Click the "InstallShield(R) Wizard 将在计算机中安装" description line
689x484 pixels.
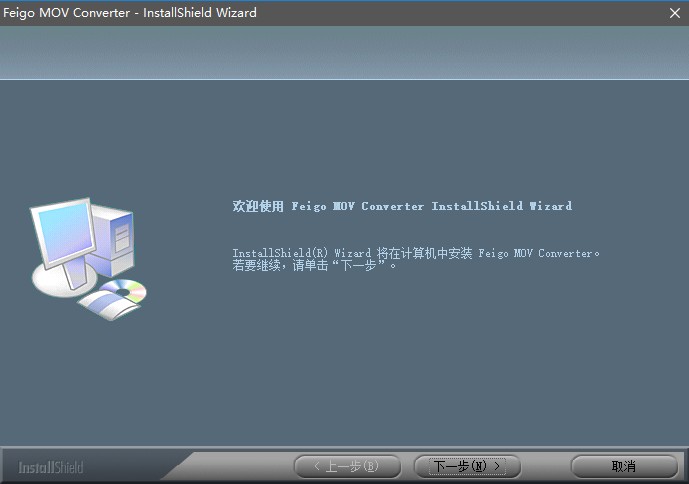pos(352,253)
